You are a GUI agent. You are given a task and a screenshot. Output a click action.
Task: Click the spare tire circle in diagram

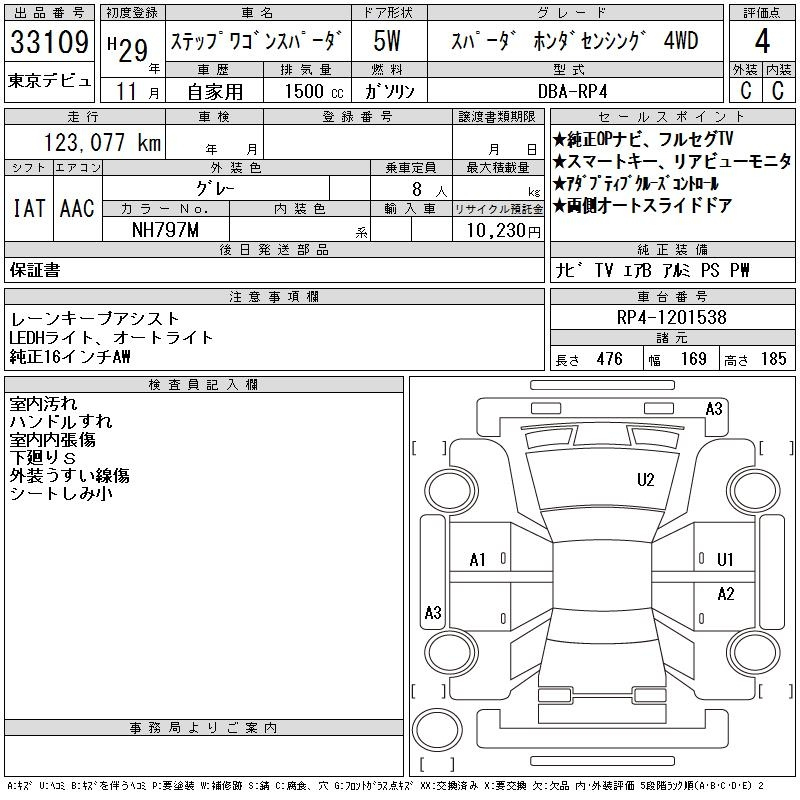[437, 729]
